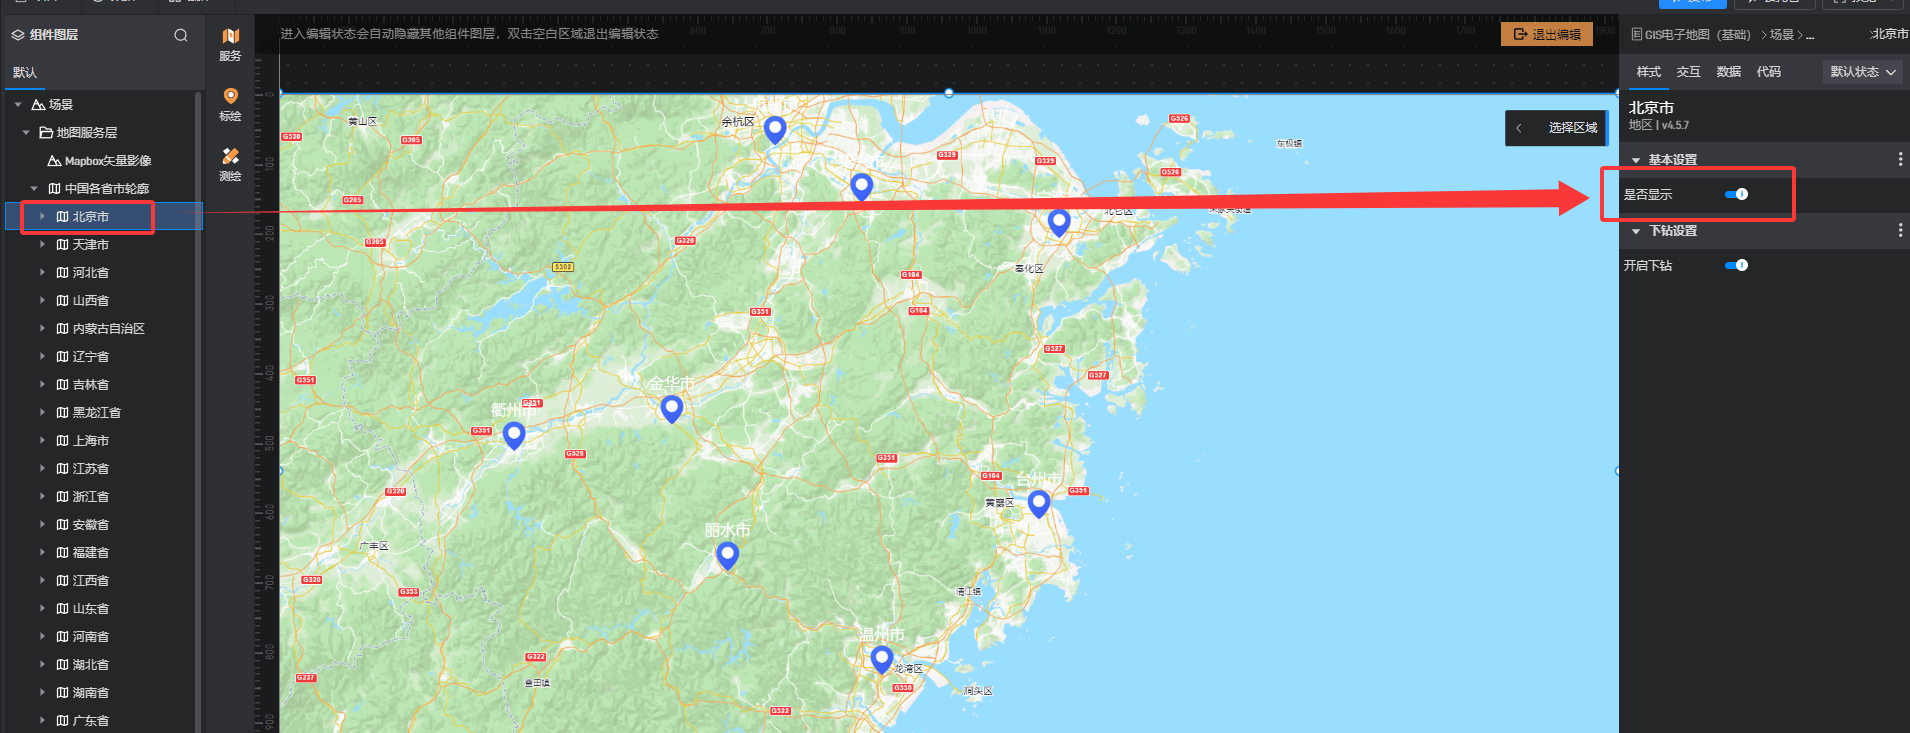Screen dimensions: 1910x733
Task: Click the map marker near 台州市
Action: 1039,504
